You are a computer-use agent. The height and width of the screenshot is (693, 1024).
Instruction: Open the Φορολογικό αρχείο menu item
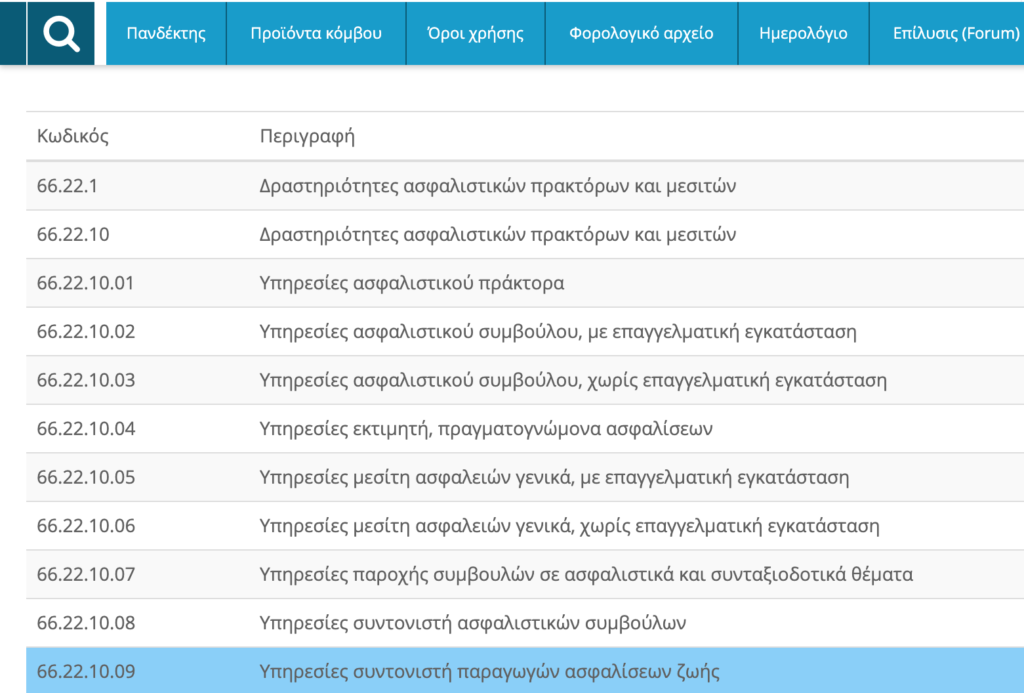pos(641,33)
